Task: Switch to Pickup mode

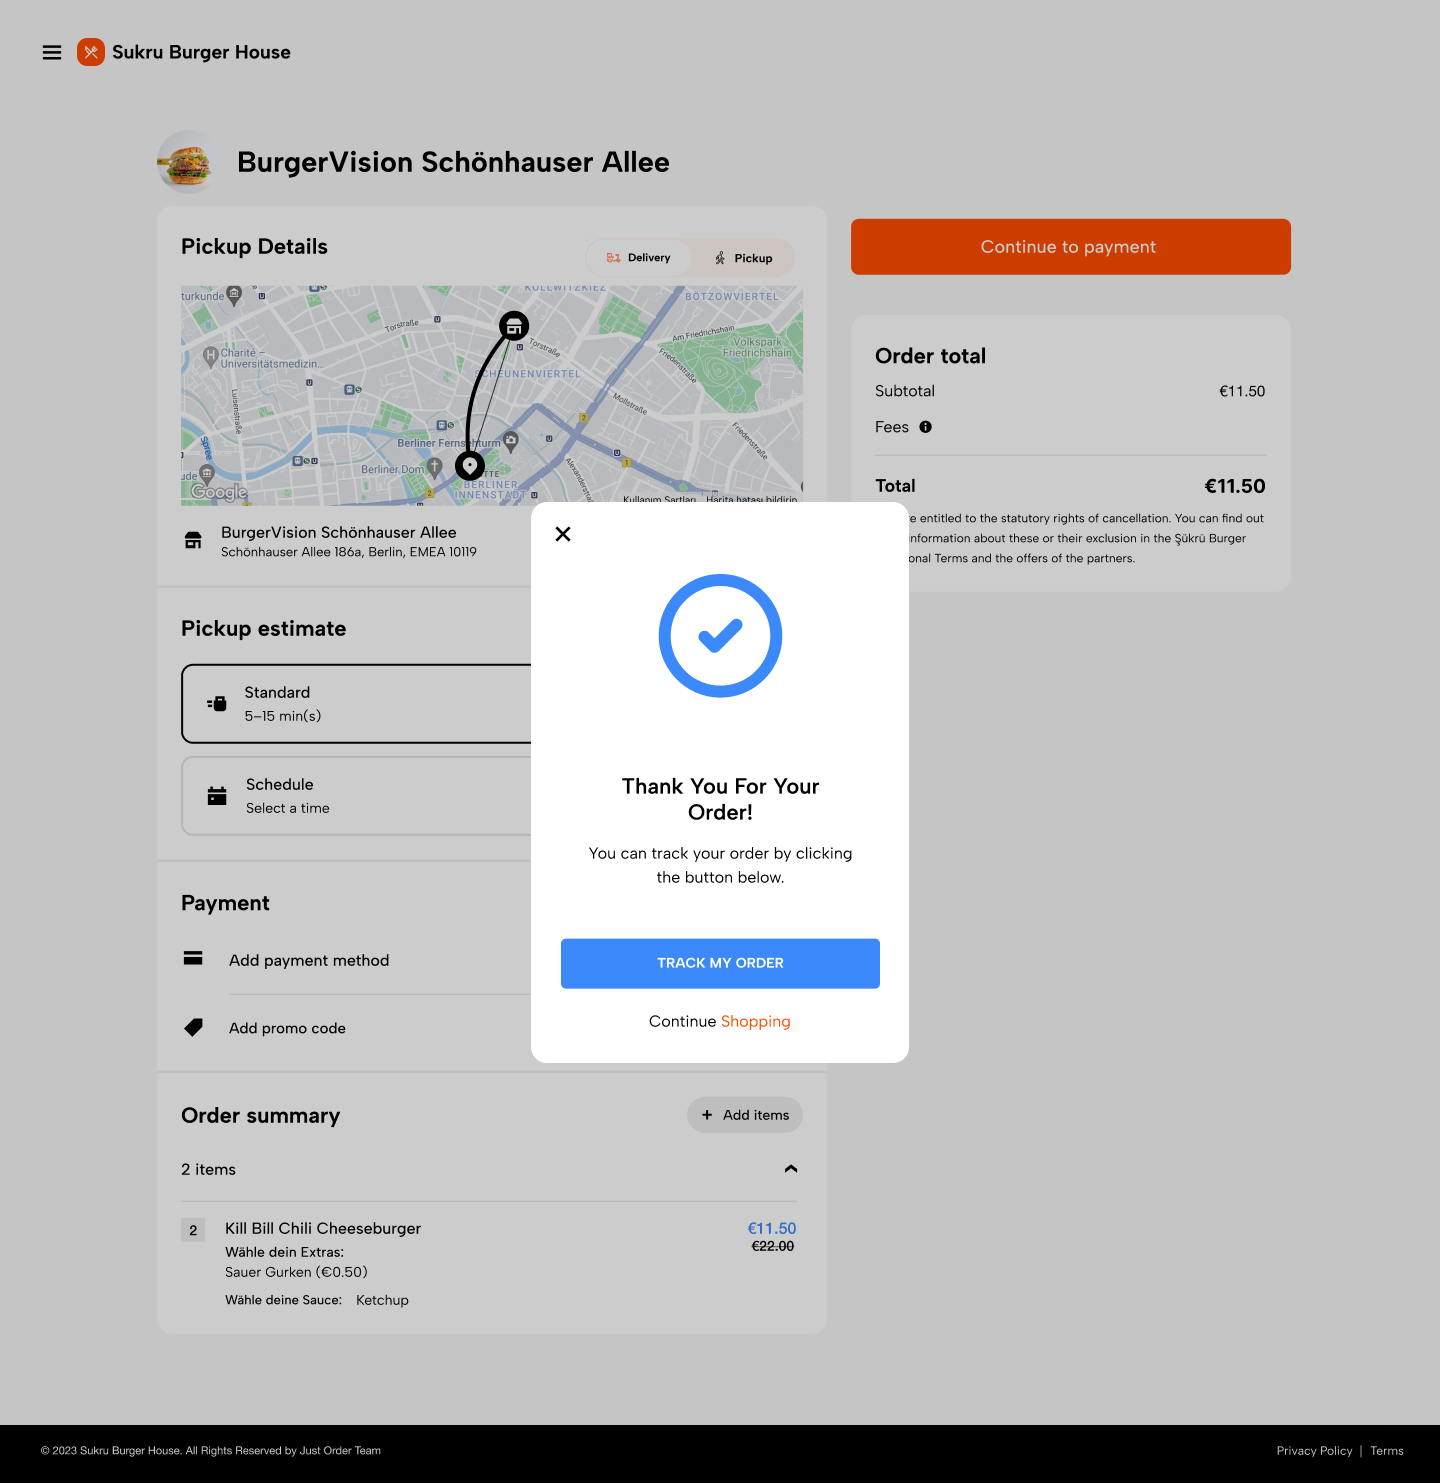Action: point(744,258)
